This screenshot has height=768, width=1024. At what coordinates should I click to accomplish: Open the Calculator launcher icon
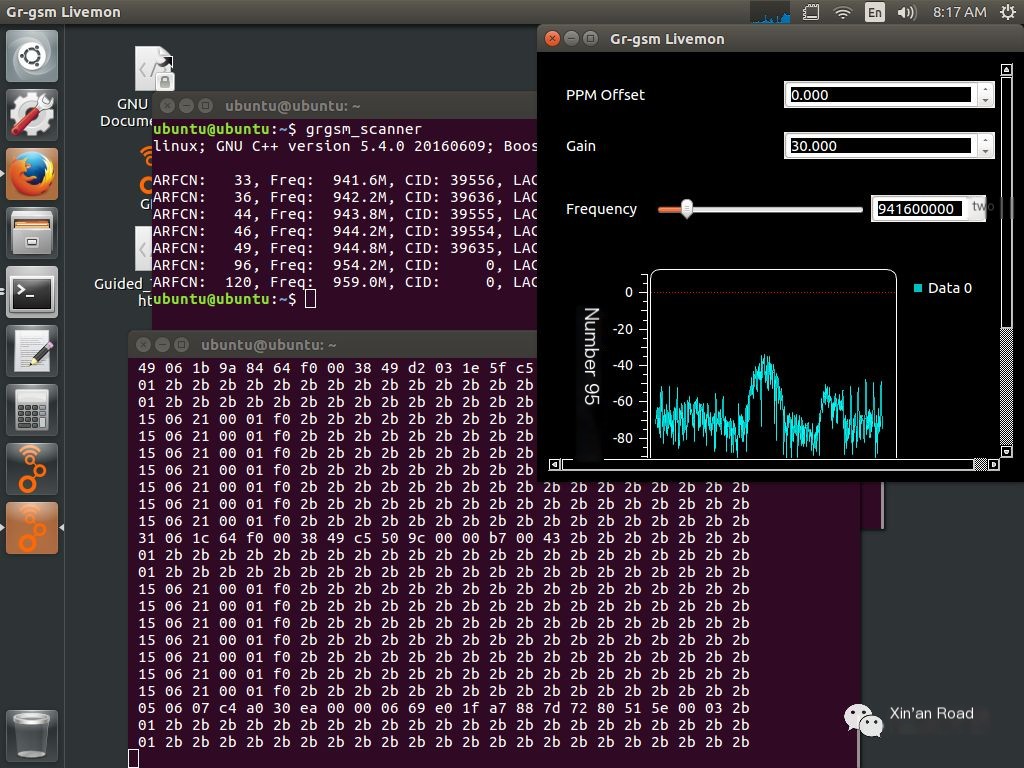click(x=32, y=409)
